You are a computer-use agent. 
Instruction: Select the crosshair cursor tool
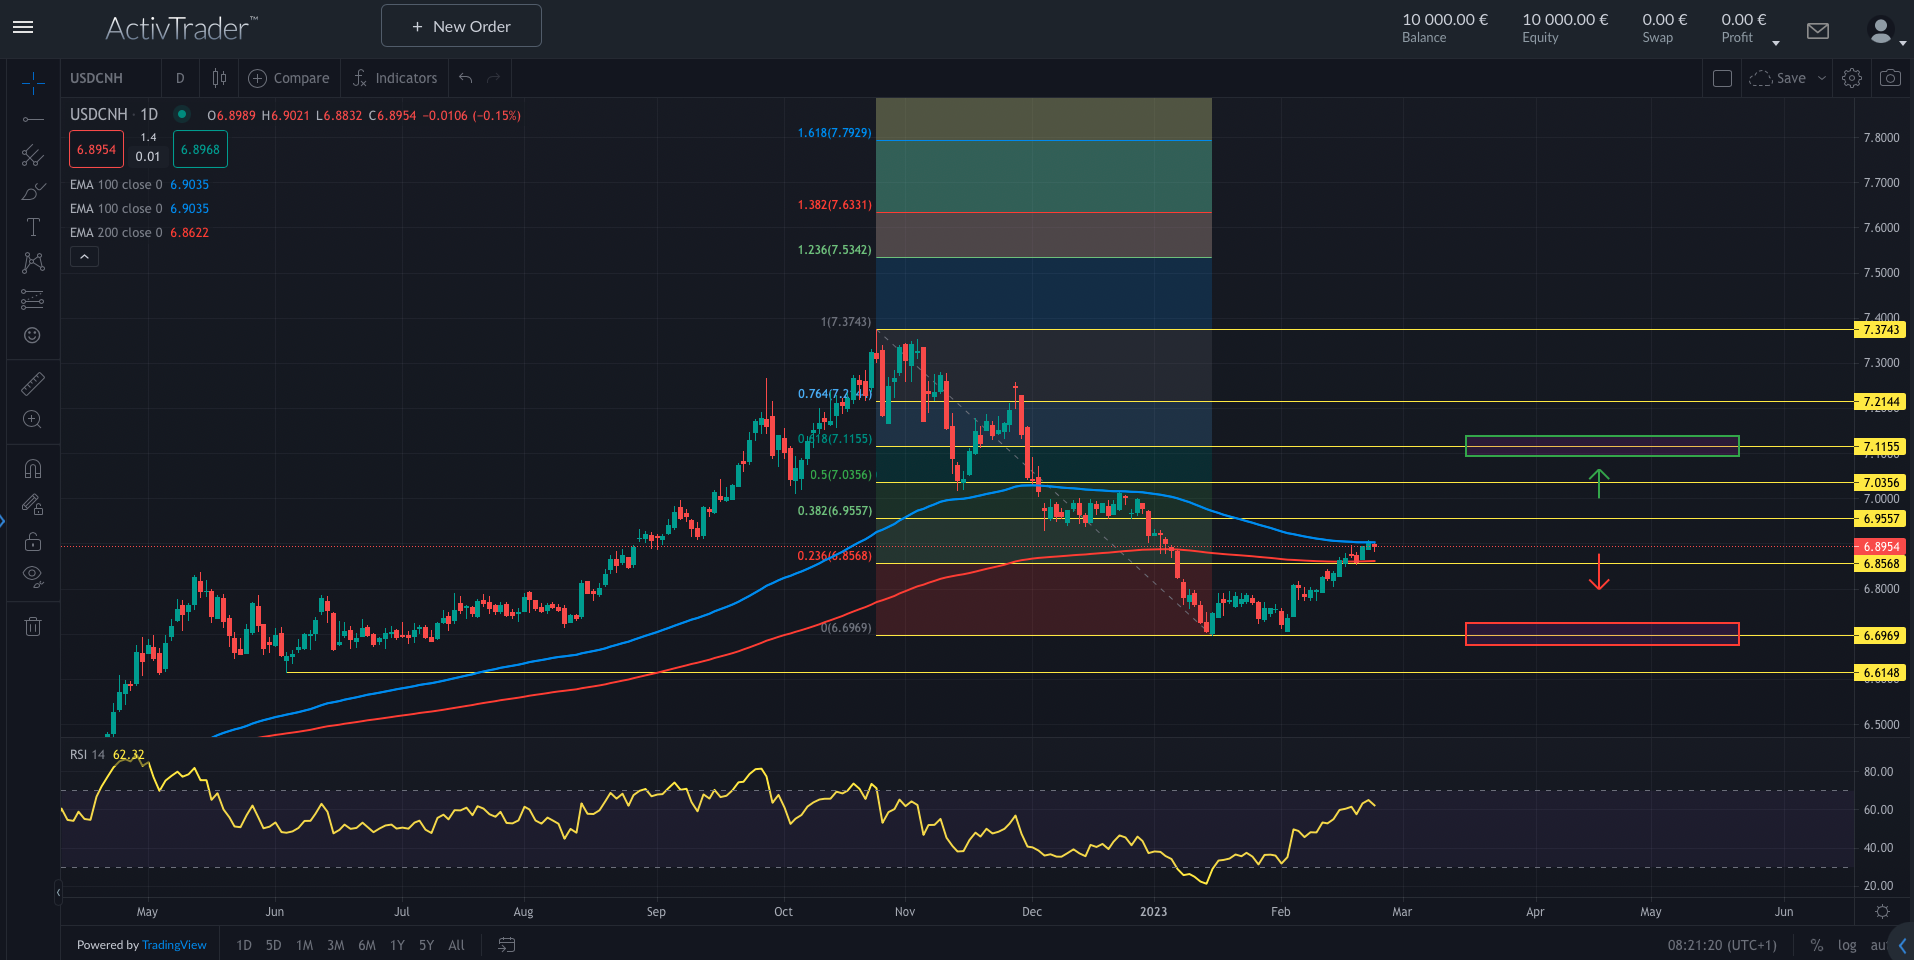pyautogui.click(x=33, y=83)
